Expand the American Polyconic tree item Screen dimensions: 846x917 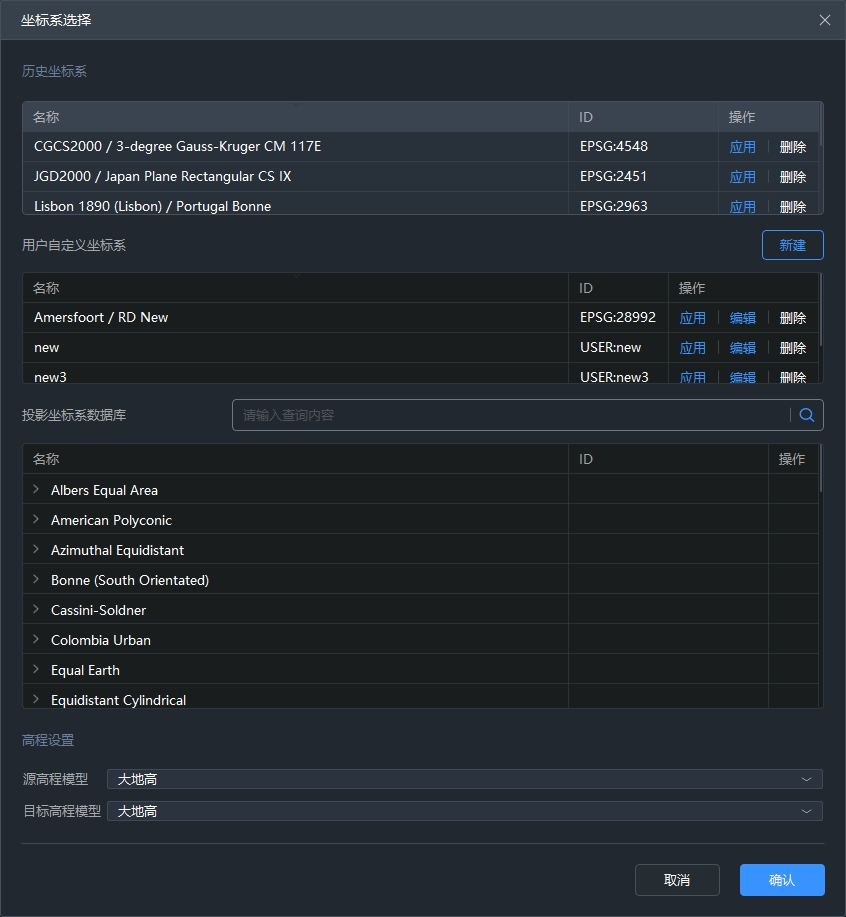(x=36, y=520)
